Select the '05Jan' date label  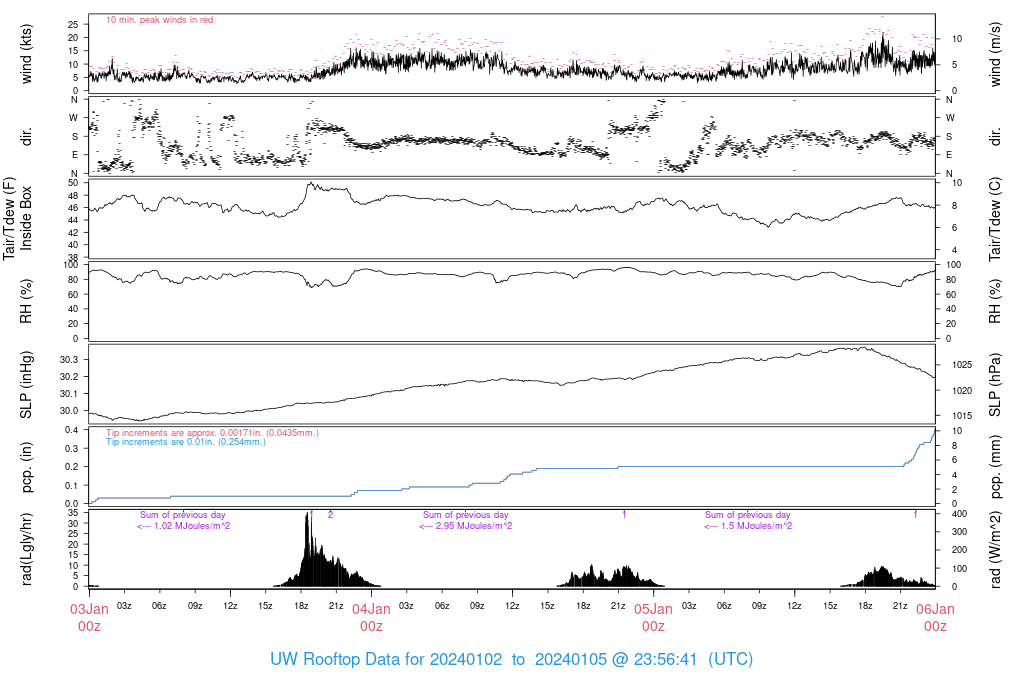pyautogui.click(x=653, y=609)
